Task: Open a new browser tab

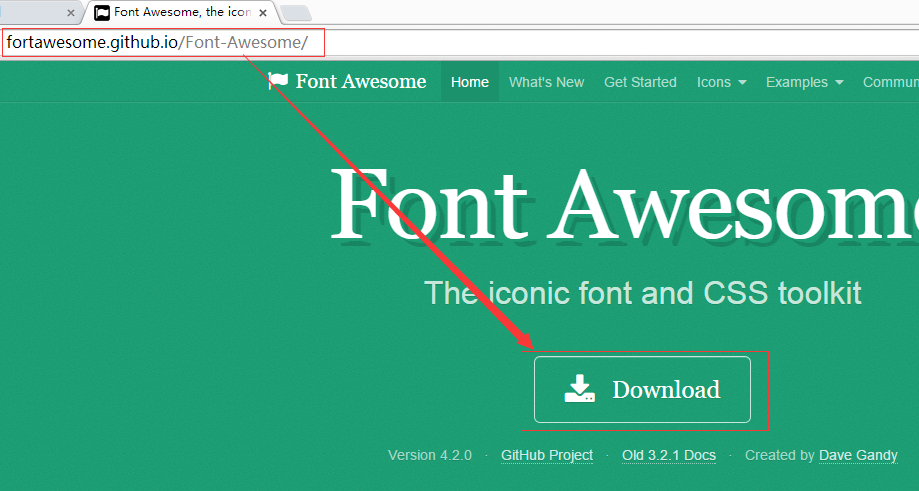Action: [296, 13]
